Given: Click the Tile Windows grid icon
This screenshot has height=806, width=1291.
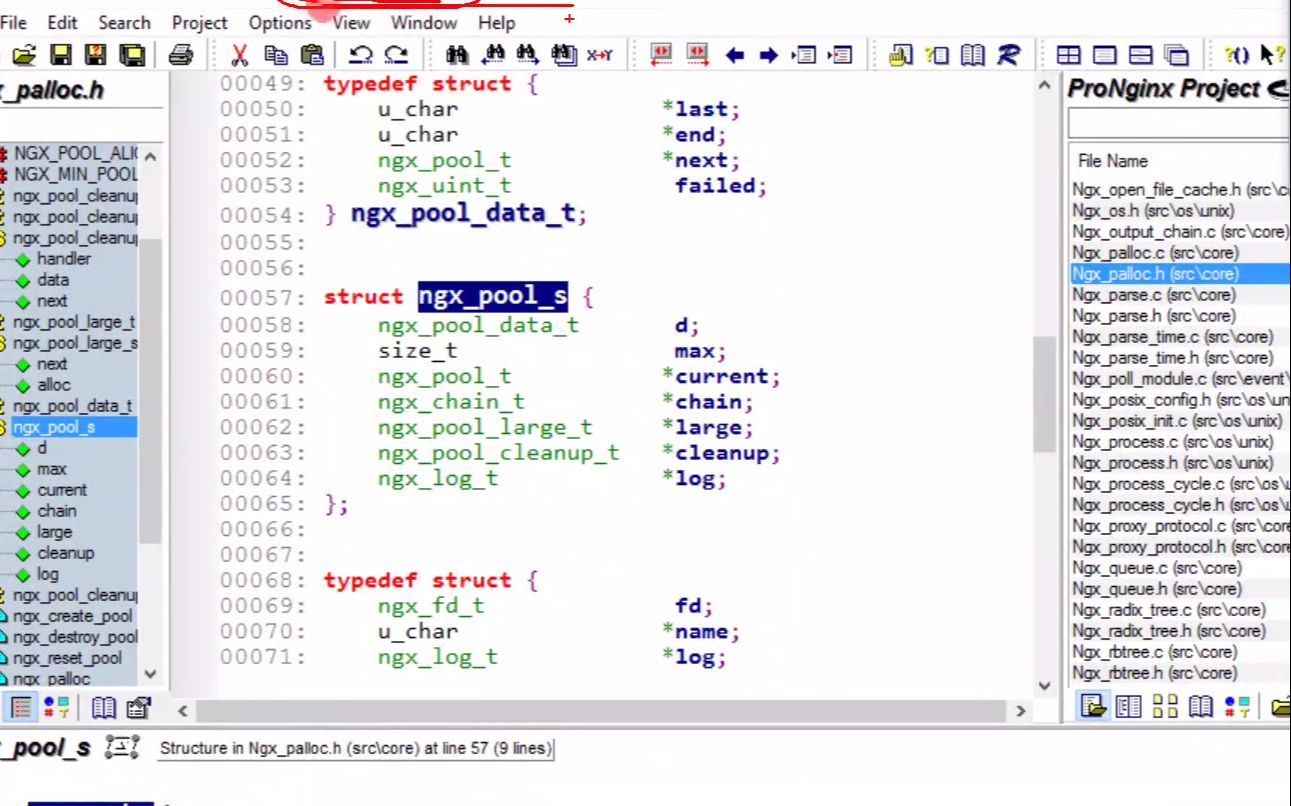Looking at the screenshot, I should click(x=1068, y=55).
